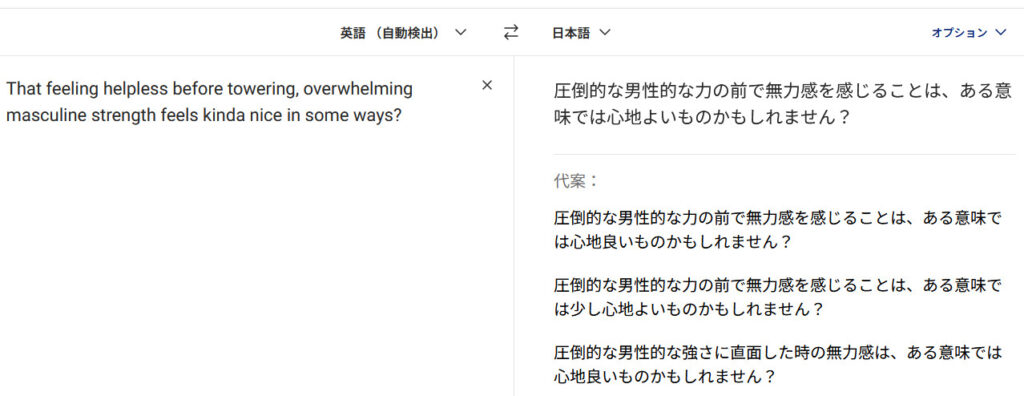Click the オプション text link
Viewport: 1024px width, 396px height.
pos(959,33)
